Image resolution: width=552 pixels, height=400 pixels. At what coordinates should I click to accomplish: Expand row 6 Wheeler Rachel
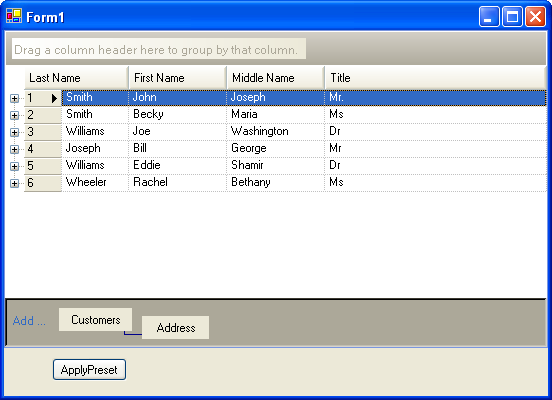(14, 183)
